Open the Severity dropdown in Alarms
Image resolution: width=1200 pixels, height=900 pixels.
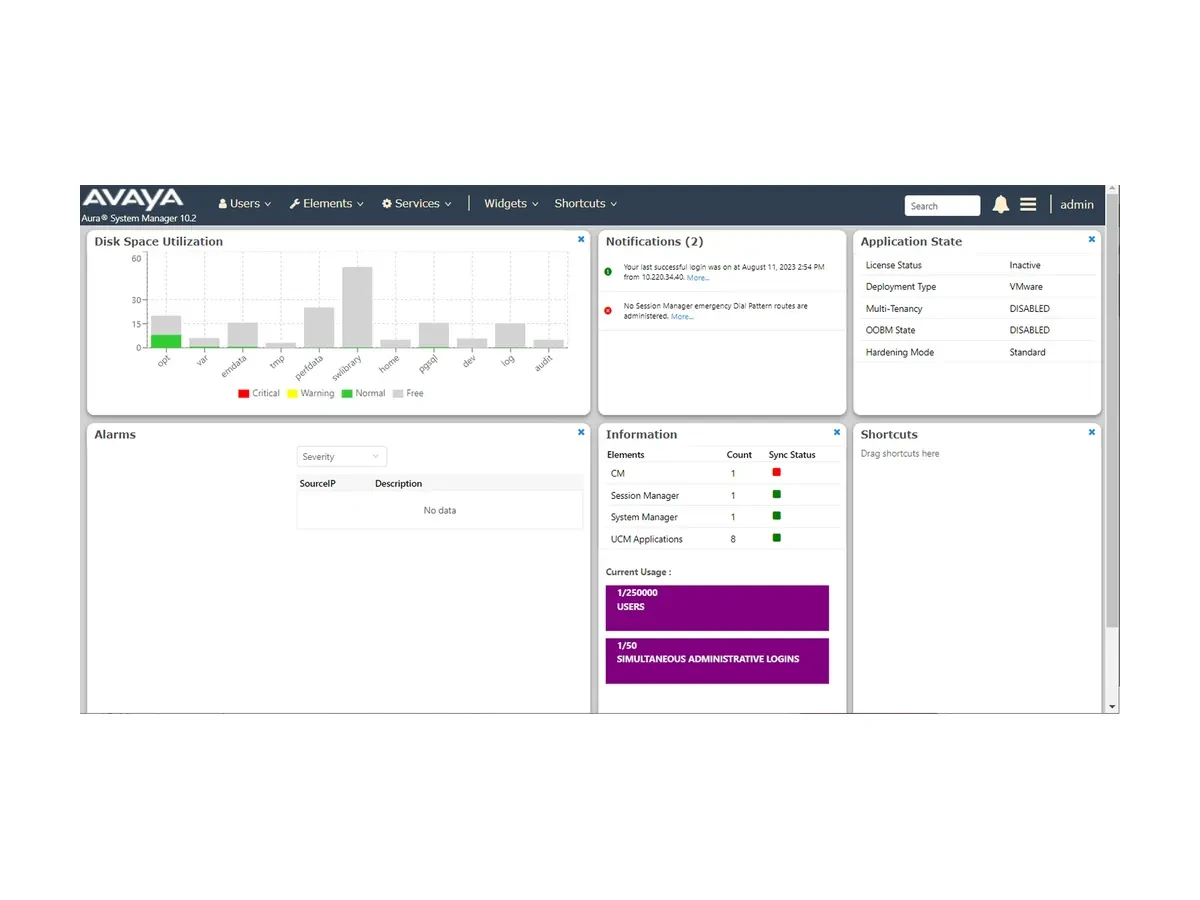click(342, 457)
